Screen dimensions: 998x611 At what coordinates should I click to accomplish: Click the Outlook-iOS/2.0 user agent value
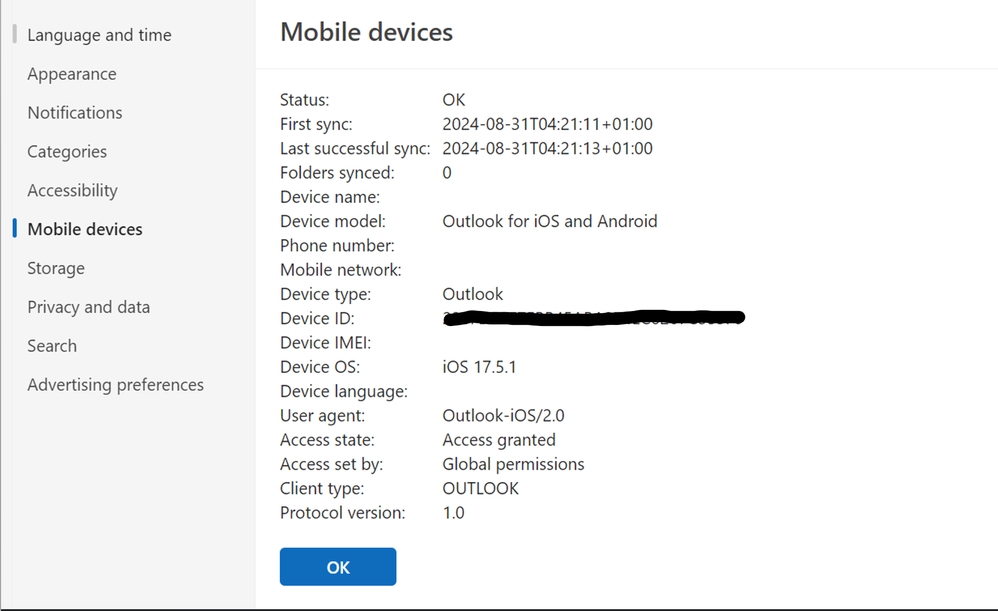pos(508,415)
